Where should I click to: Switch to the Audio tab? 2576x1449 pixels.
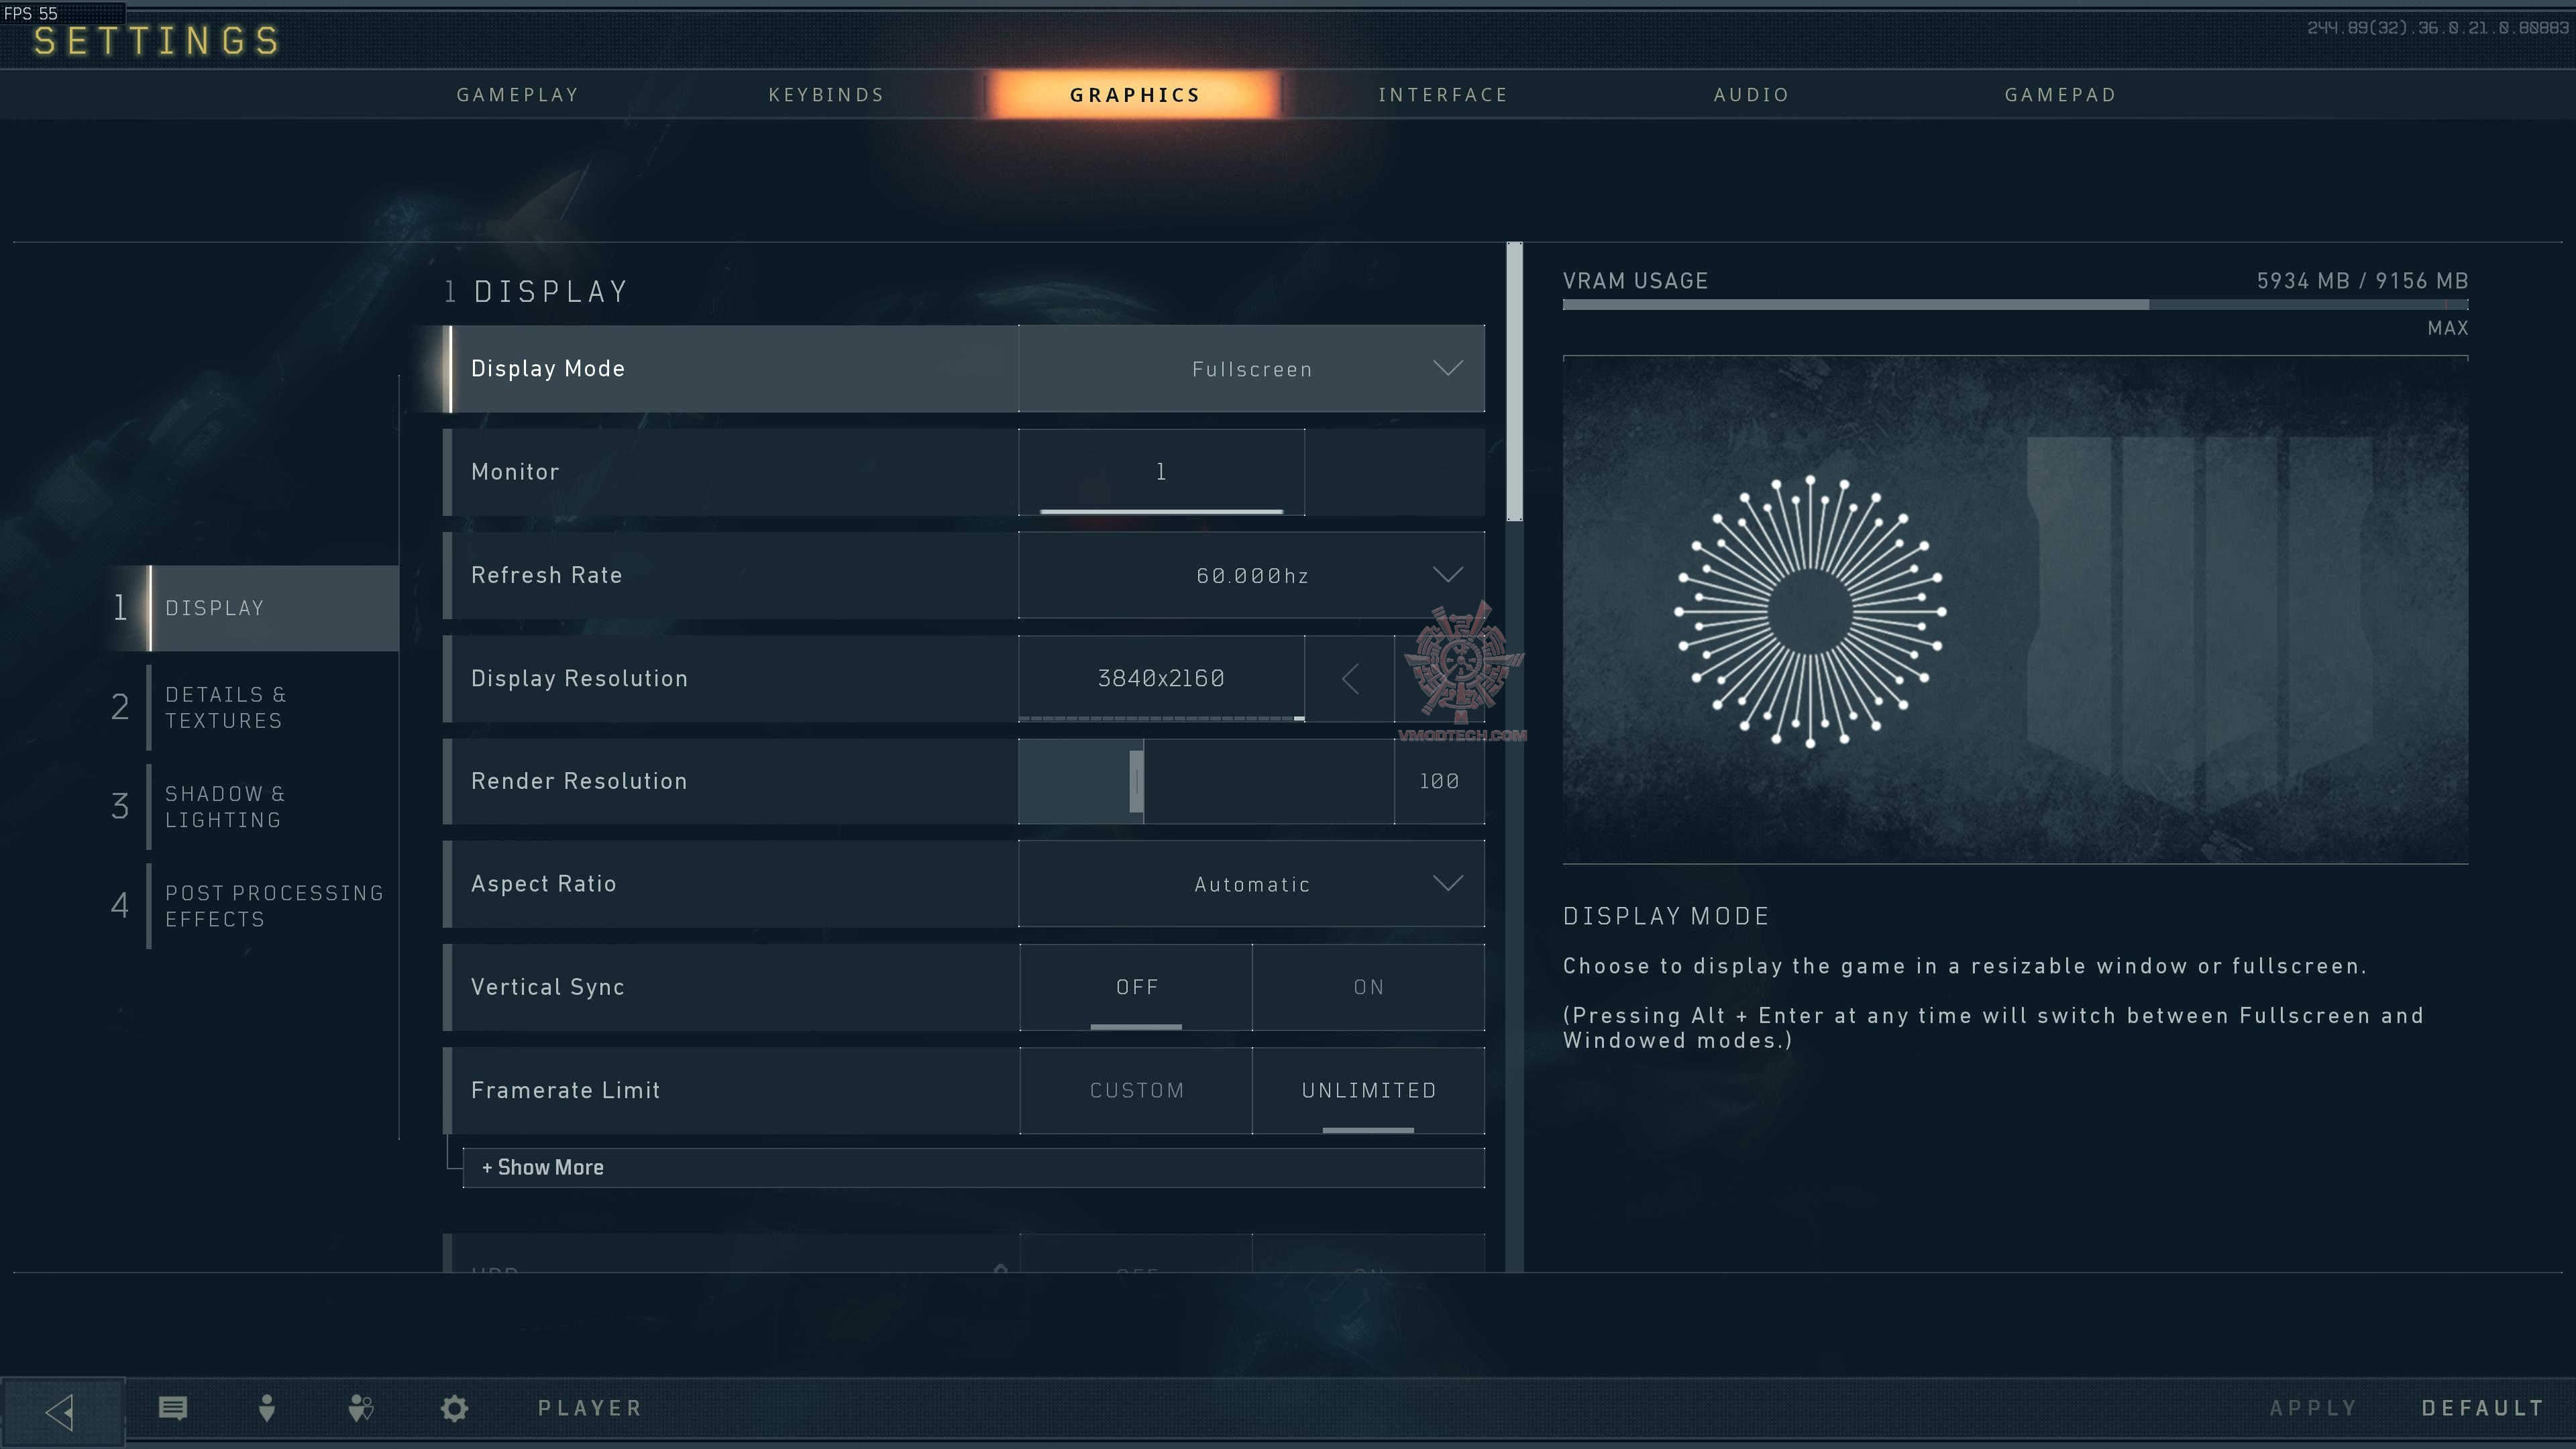[1751, 95]
